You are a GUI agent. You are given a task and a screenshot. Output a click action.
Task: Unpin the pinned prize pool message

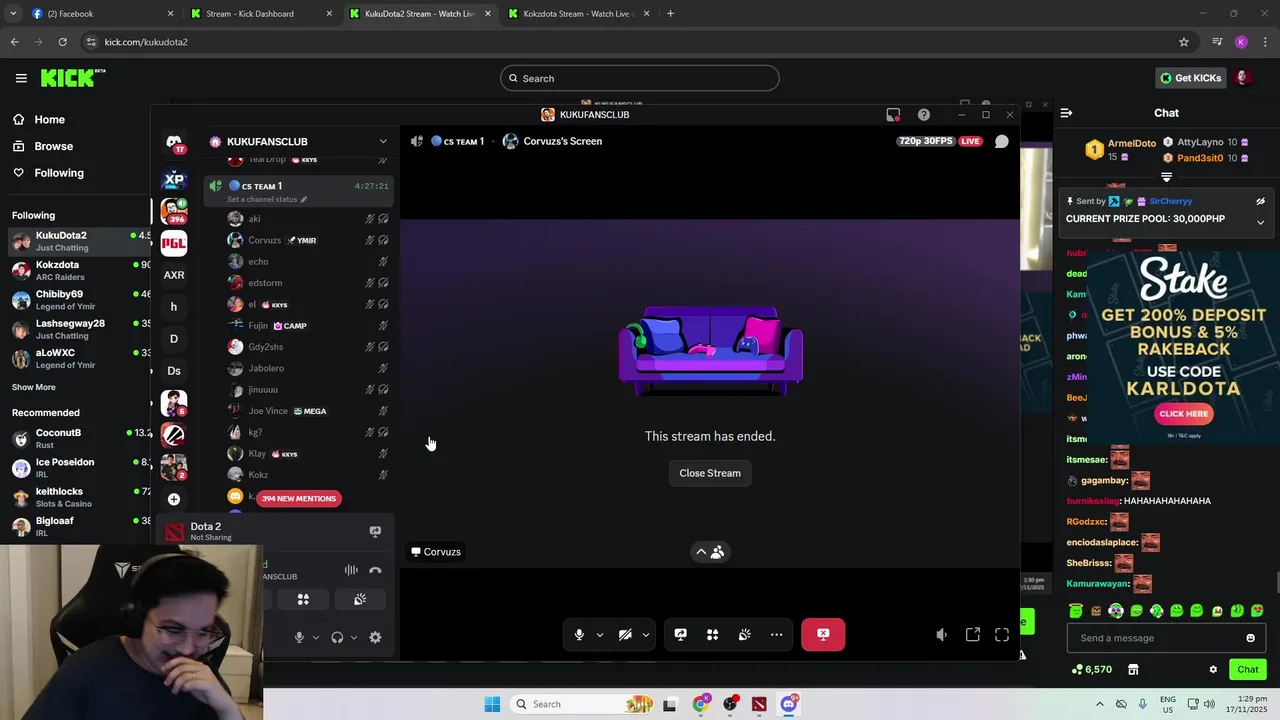(1260, 201)
